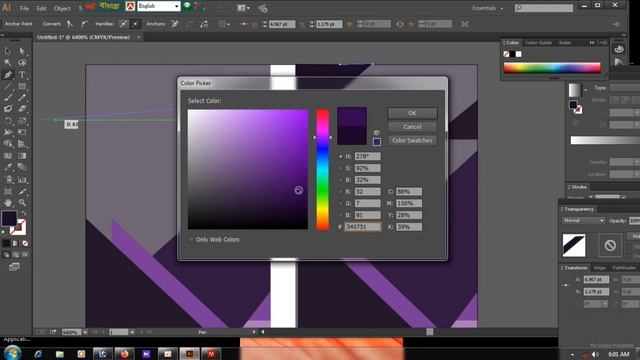Open the Normal blending mode dropdown
The width and height of the screenshot is (640, 360).
[x=583, y=220]
